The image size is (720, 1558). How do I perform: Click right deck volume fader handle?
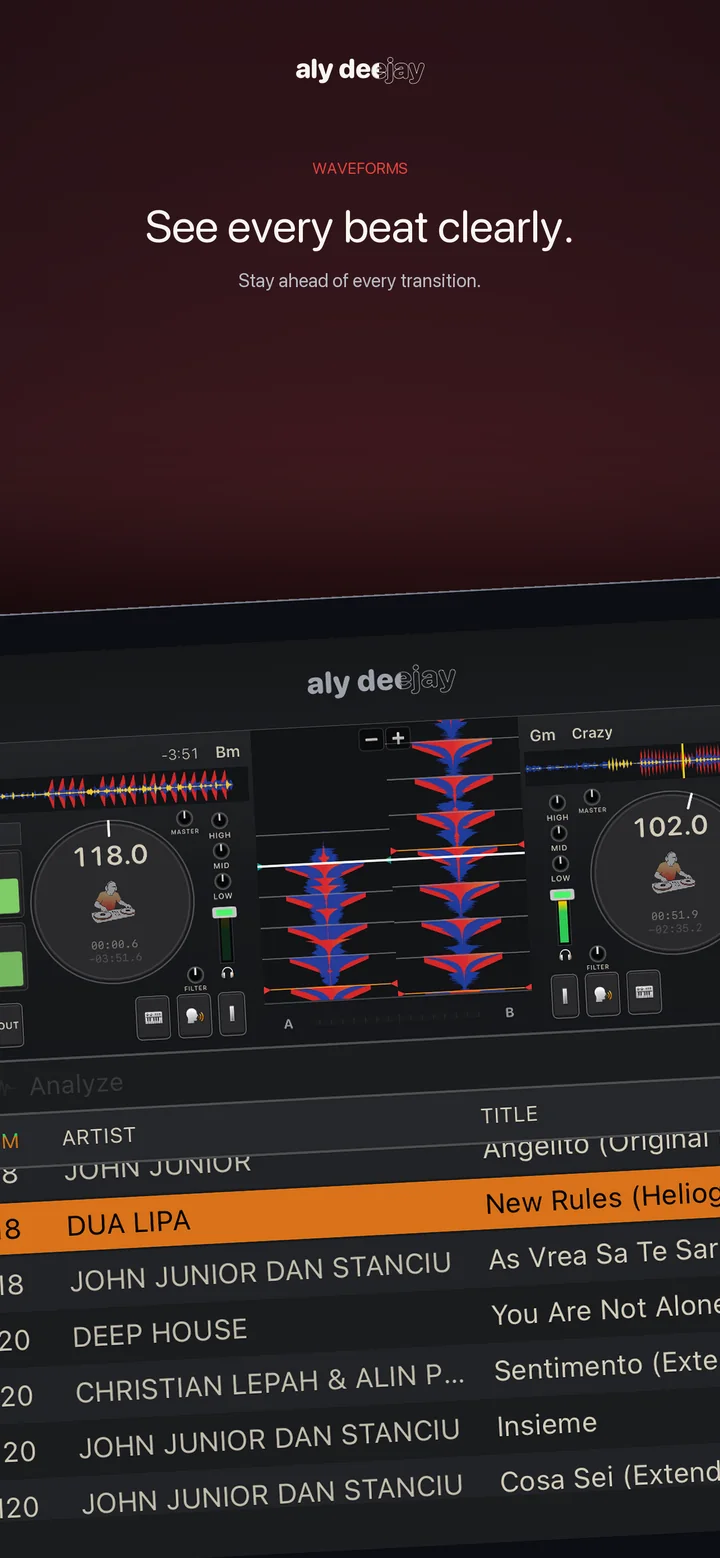[x=562, y=895]
